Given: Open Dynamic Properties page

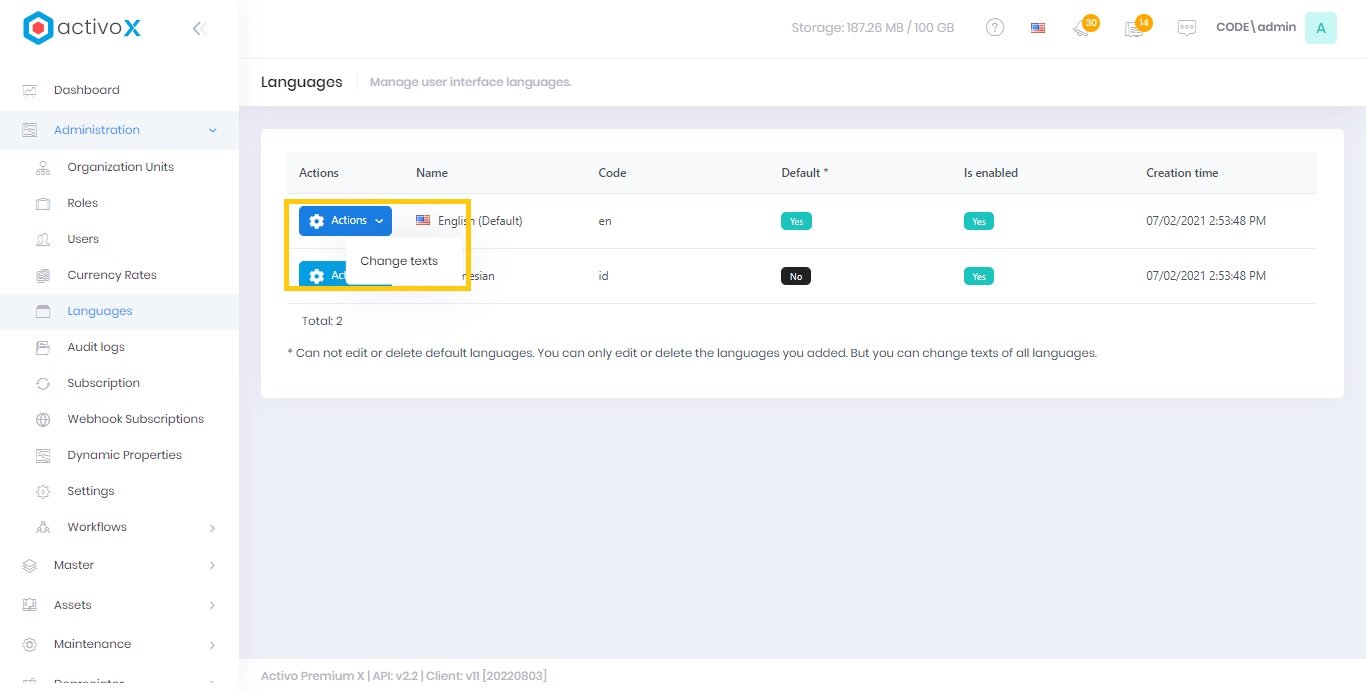Looking at the screenshot, I should tap(124, 455).
